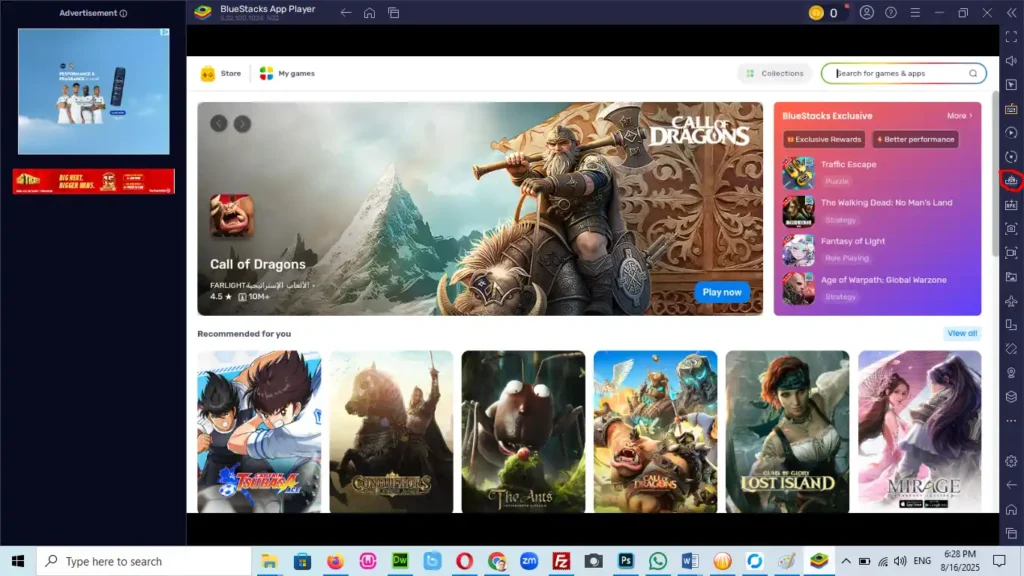Click the title bar home icon
1024x576 pixels.
[370, 13]
